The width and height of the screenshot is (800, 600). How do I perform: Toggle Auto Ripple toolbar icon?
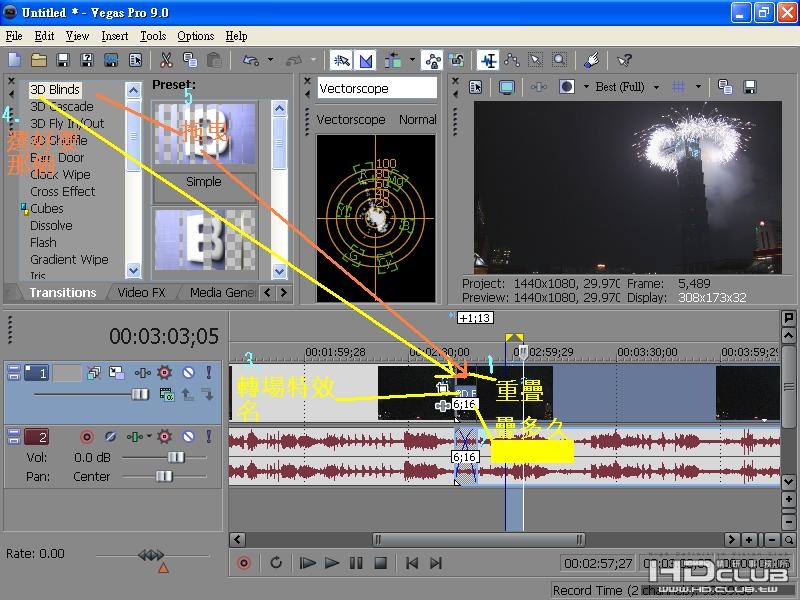(x=393, y=60)
